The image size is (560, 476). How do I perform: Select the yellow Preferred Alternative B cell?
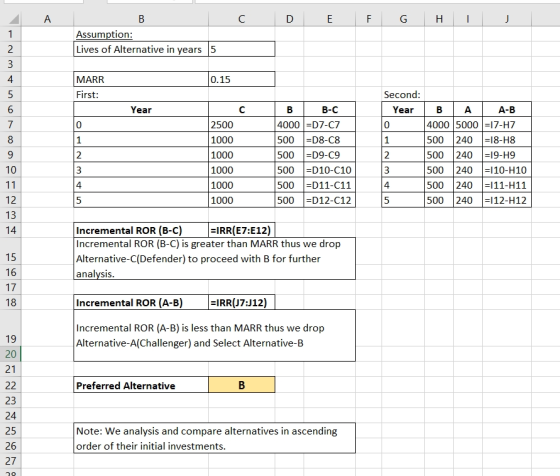(x=241, y=385)
